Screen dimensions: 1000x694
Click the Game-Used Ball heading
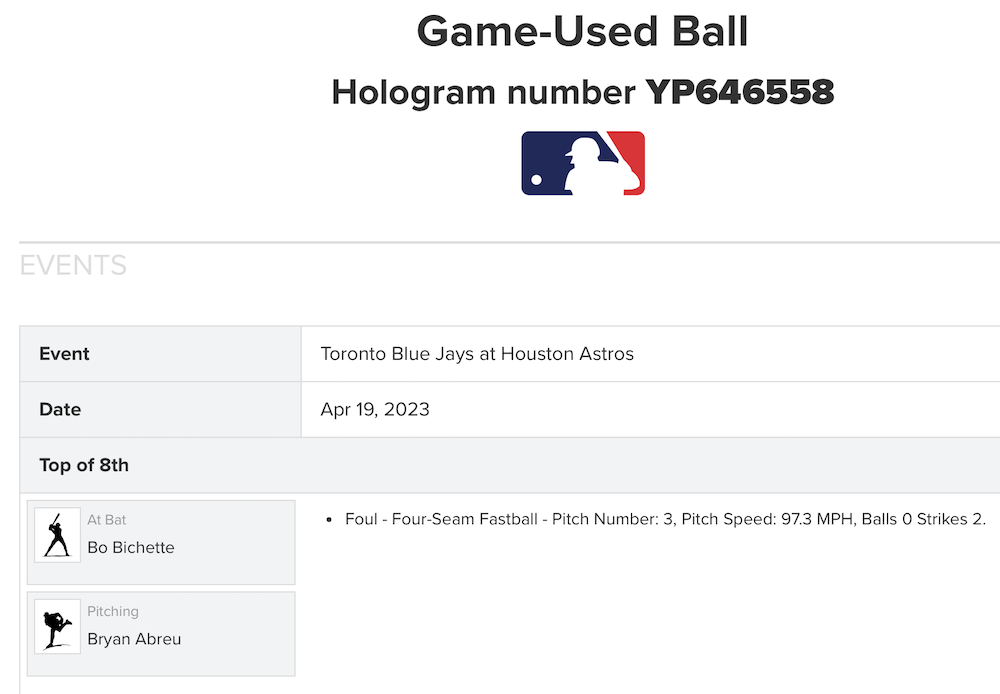(582, 32)
